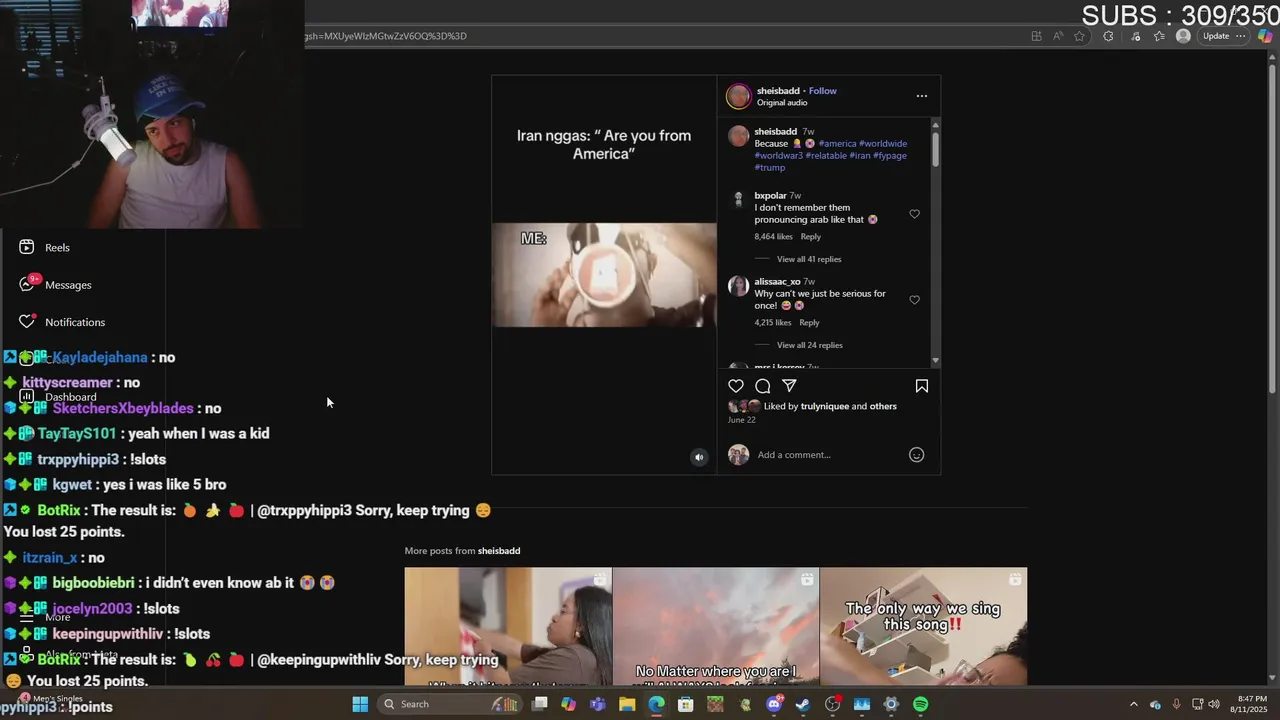The width and height of the screenshot is (1280, 720).
Task: Open the browser profile avatar
Action: pos(1183,36)
